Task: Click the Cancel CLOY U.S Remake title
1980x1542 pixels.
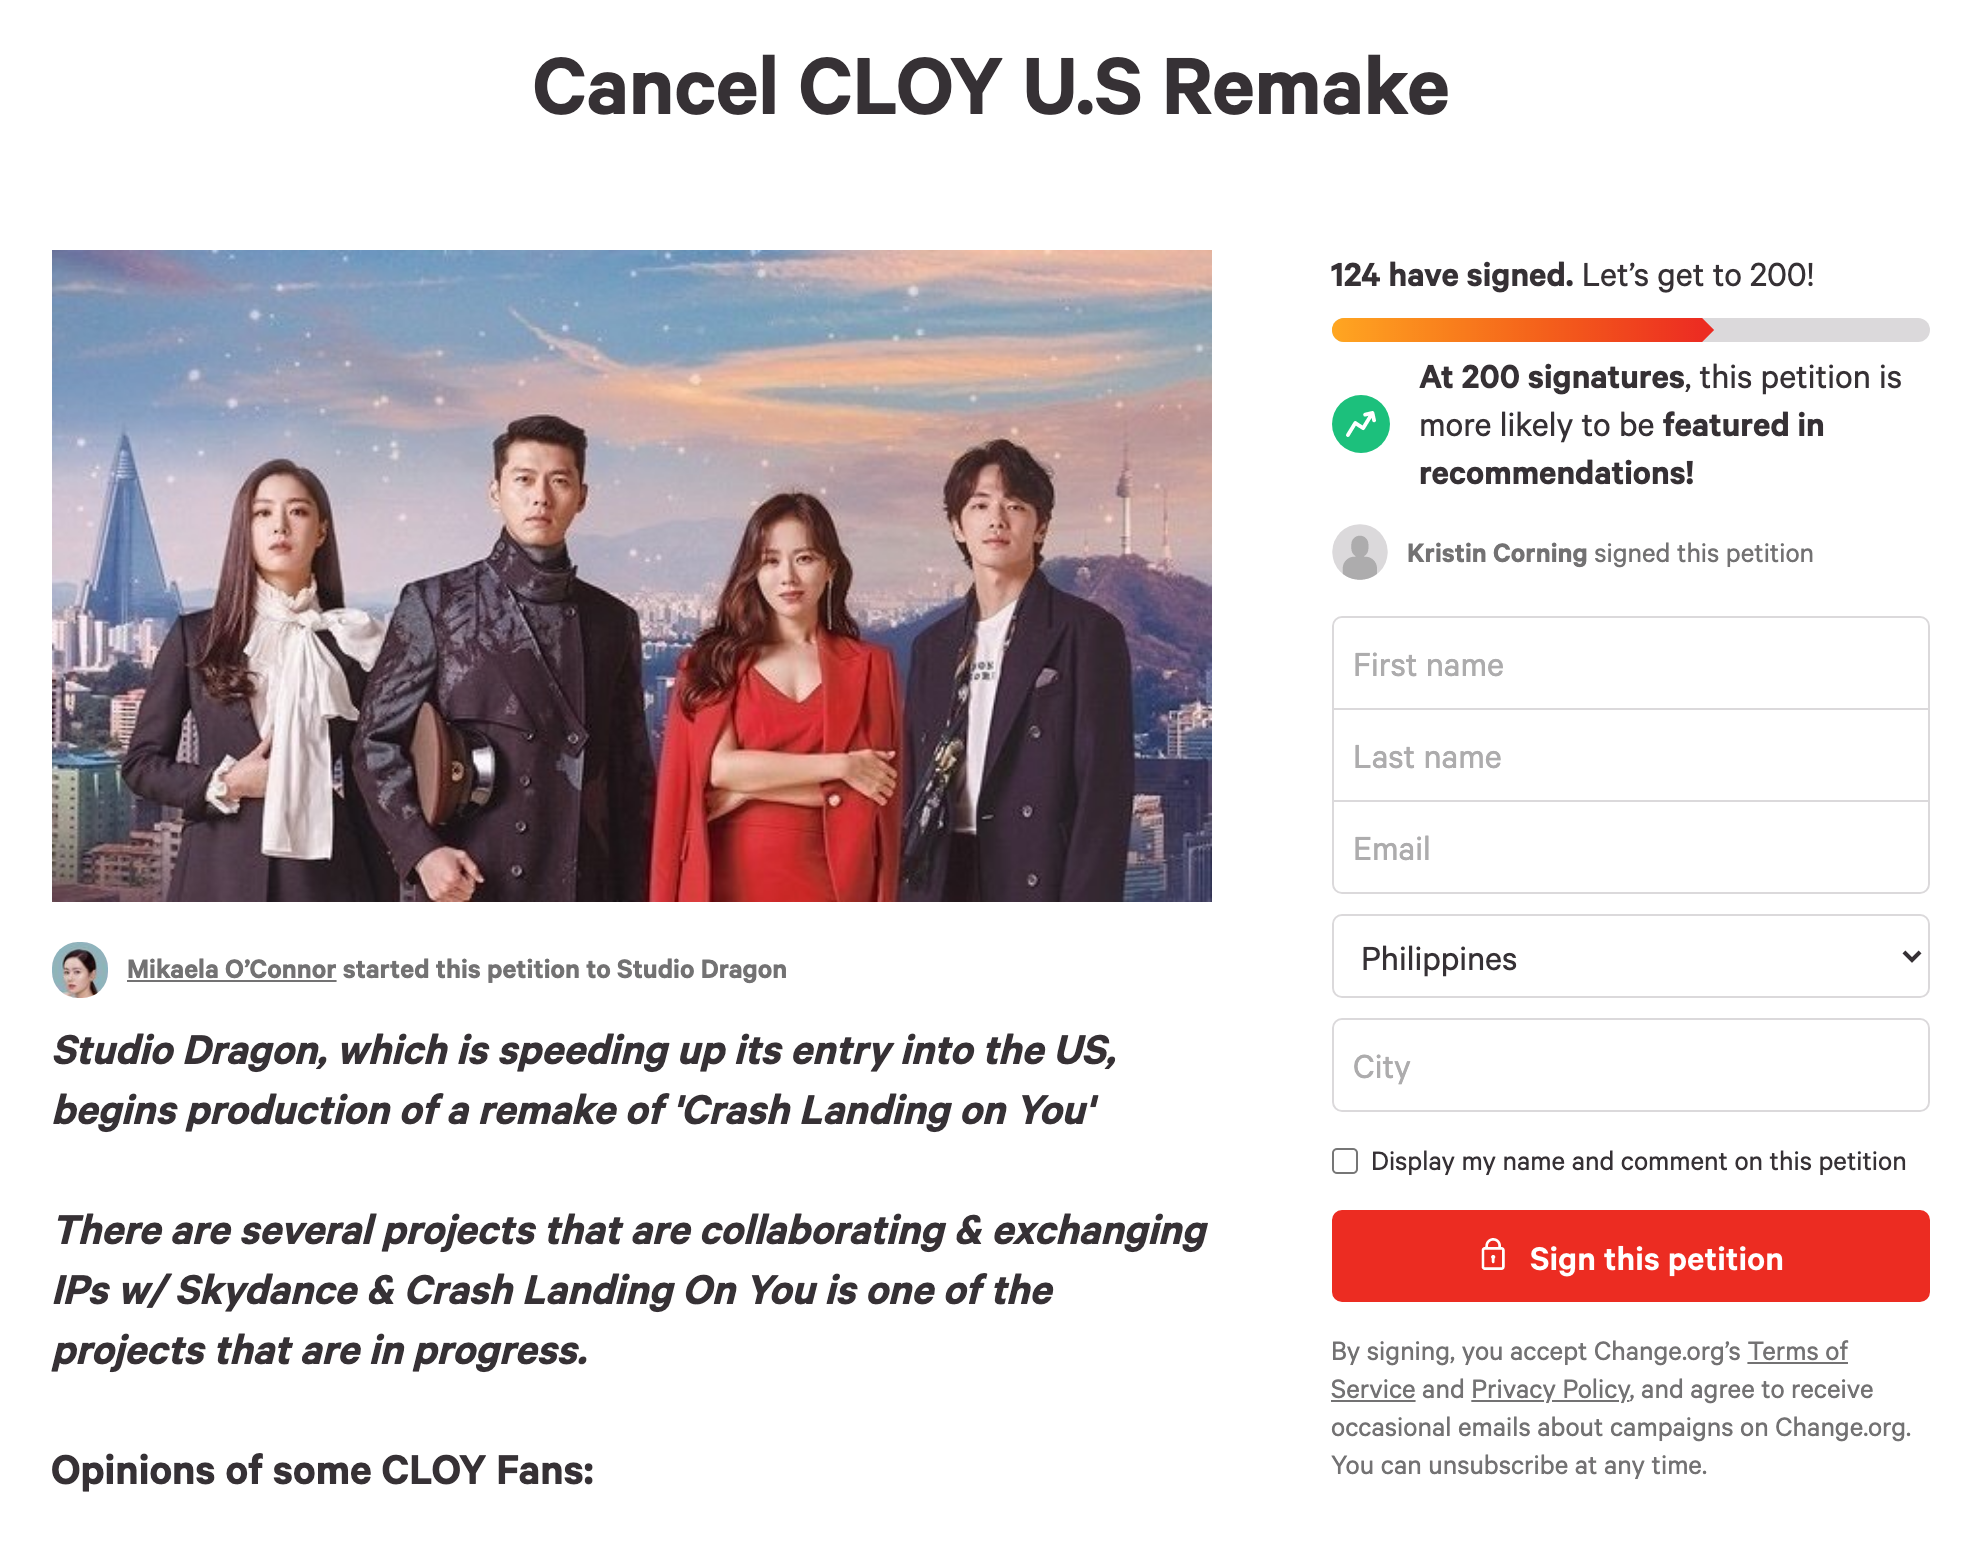Action: 990,87
